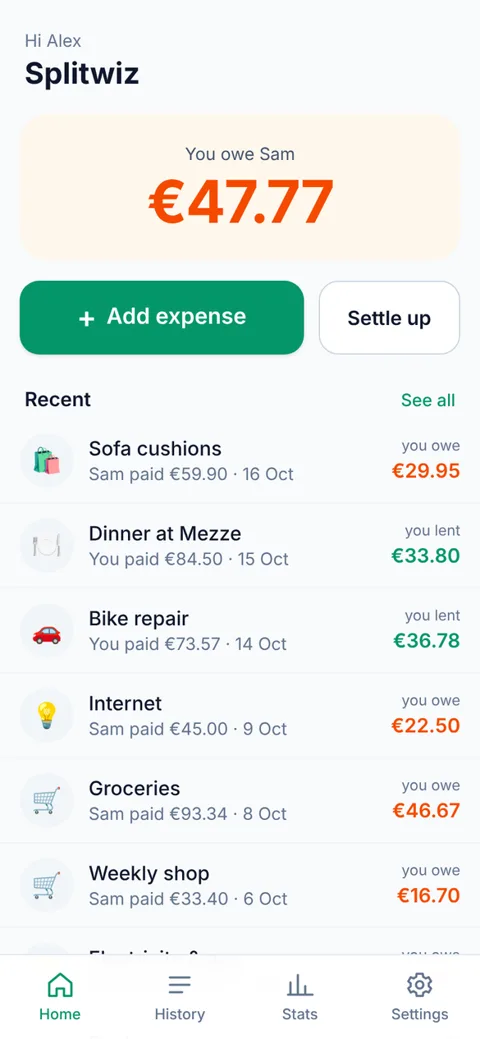Click the Add expense button
480x1039 pixels.
click(x=162, y=317)
